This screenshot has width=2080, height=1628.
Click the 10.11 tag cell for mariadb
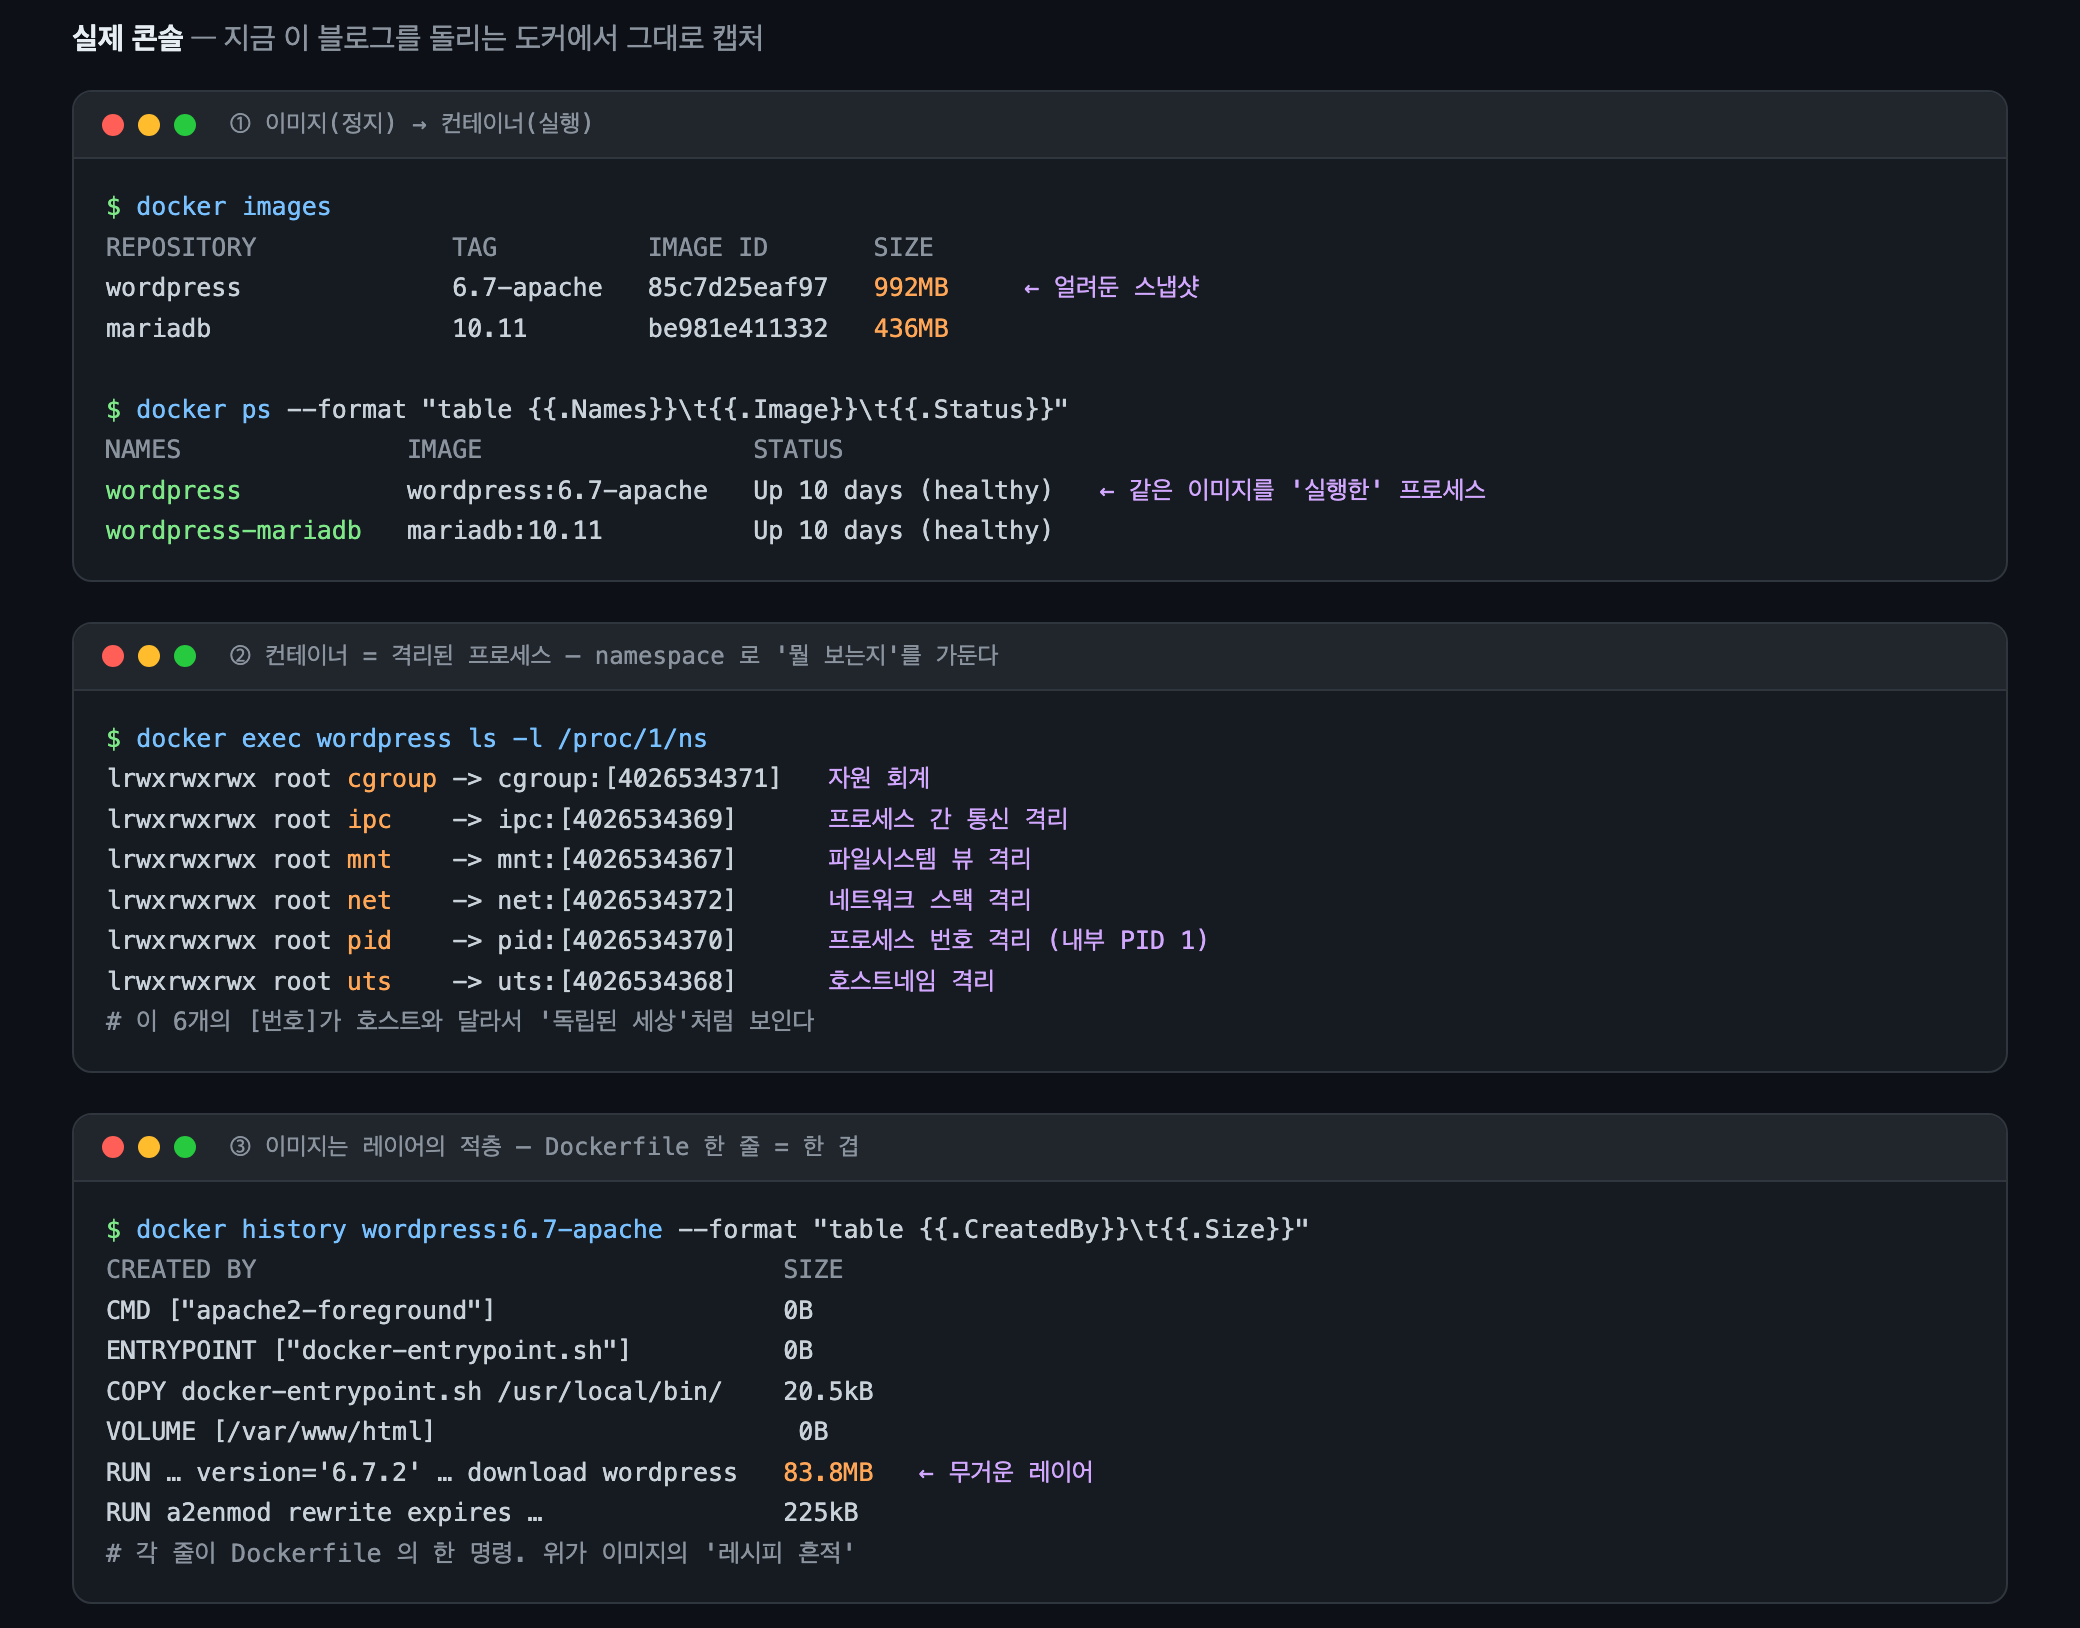[489, 328]
